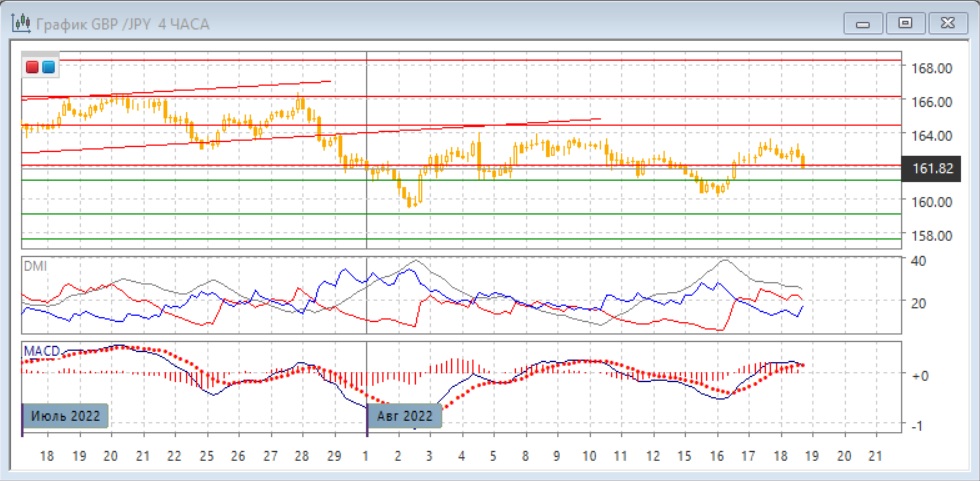Click the MACD indicator label
Image resolution: width=980 pixels, height=481 pixels.
pos(43,351)
